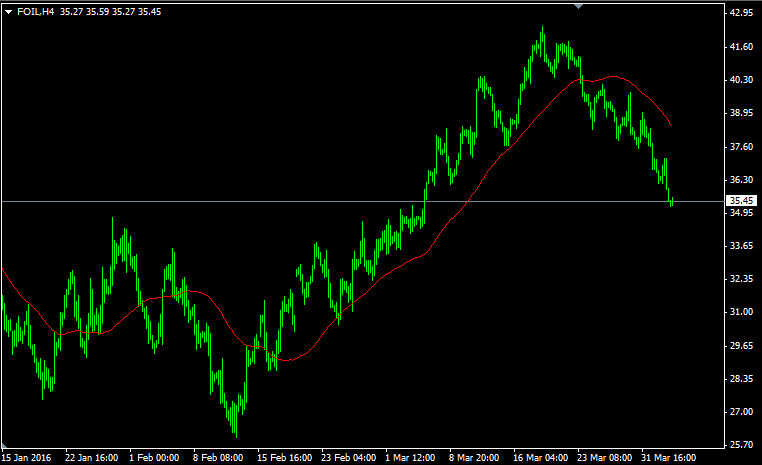Click the 33.65 price scale label
The width and height of the screenshot is (762, 465).
(742, 246)
